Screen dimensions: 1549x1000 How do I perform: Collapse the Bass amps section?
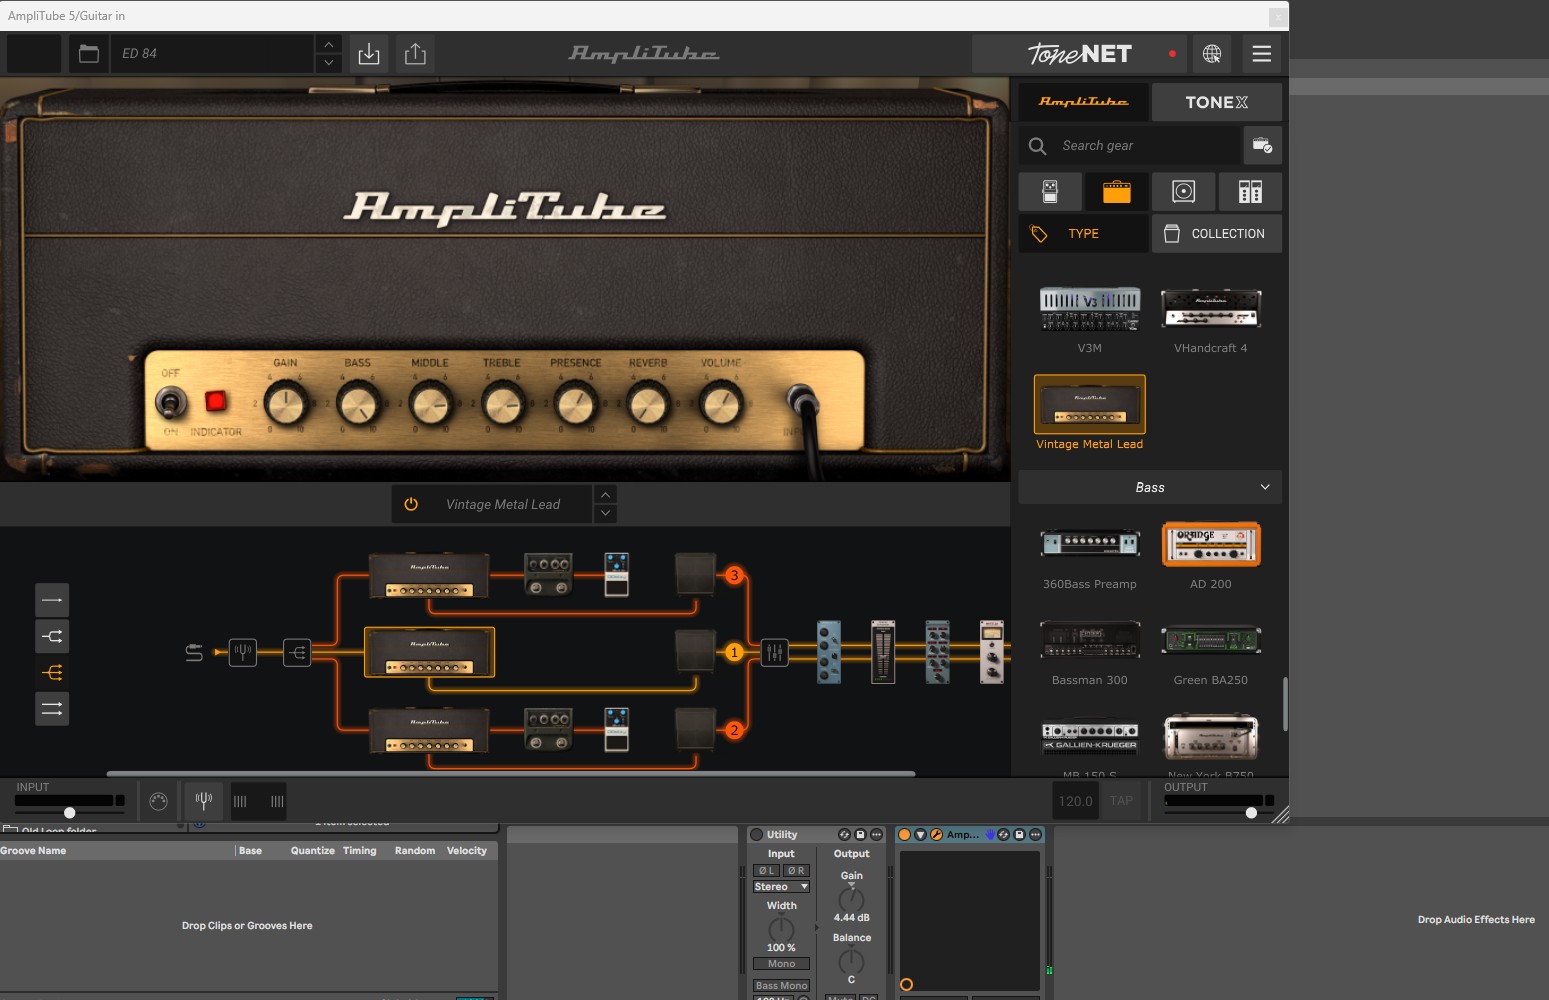click(x=1150, y=488)
